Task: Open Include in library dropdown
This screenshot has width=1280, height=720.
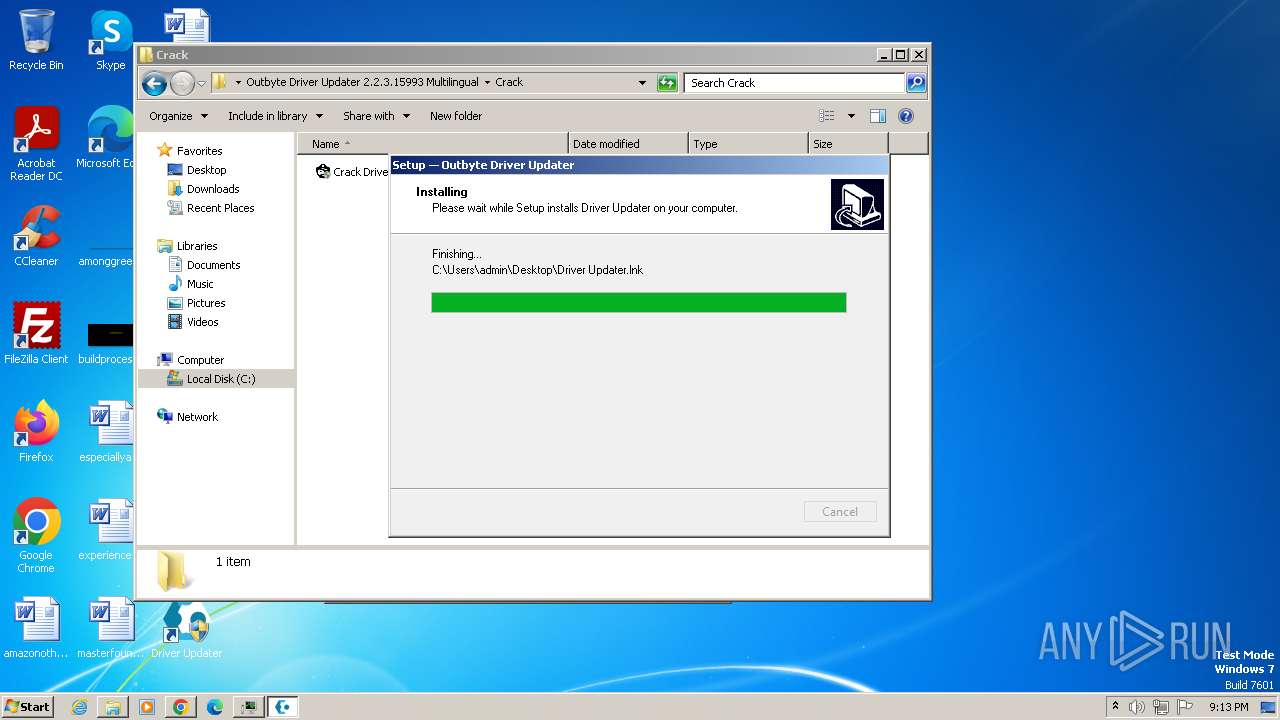Action: [x=275, y=116]
